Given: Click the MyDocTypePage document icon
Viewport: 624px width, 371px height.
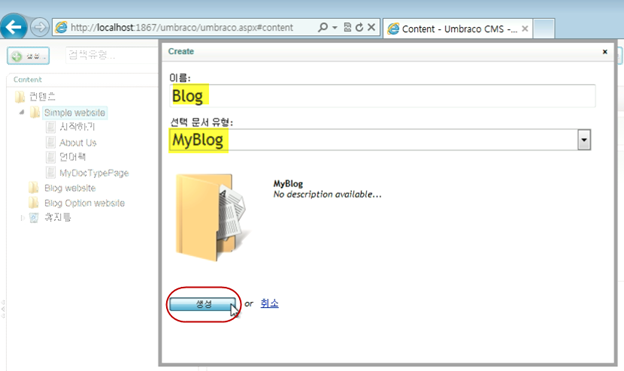Looking at the screenshot, I should click(x=51, y=173).
